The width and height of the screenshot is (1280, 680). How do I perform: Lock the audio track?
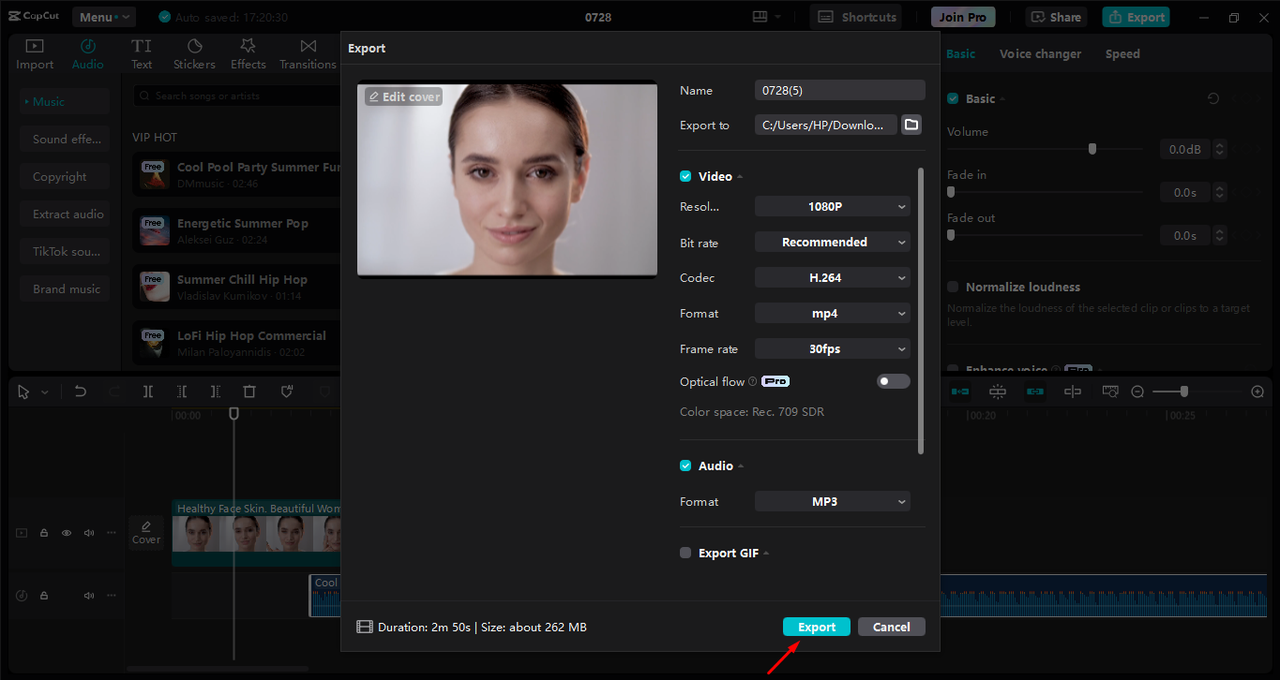point(44,595)
